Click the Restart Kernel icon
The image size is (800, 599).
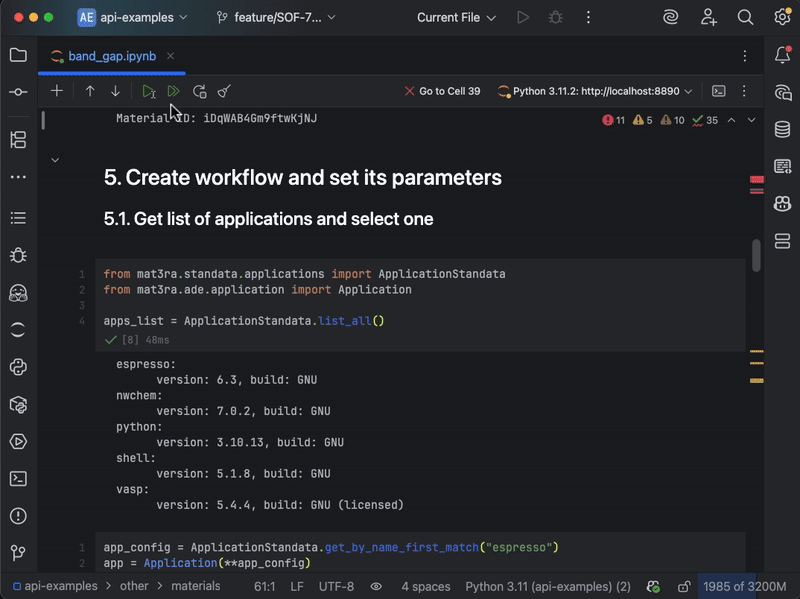tap(199, 91)
